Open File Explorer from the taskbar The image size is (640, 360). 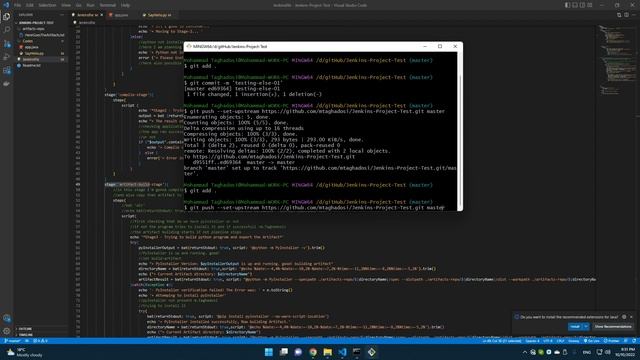click(x=327, y=352)
